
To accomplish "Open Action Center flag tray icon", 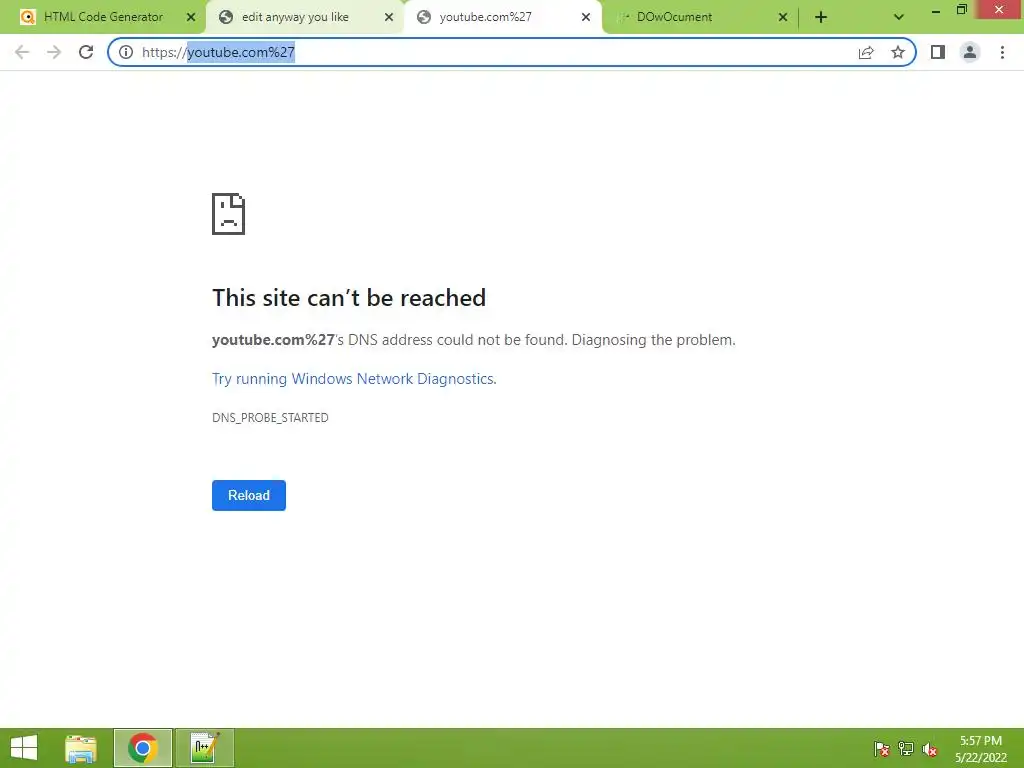I will click(x=882, y=749).
